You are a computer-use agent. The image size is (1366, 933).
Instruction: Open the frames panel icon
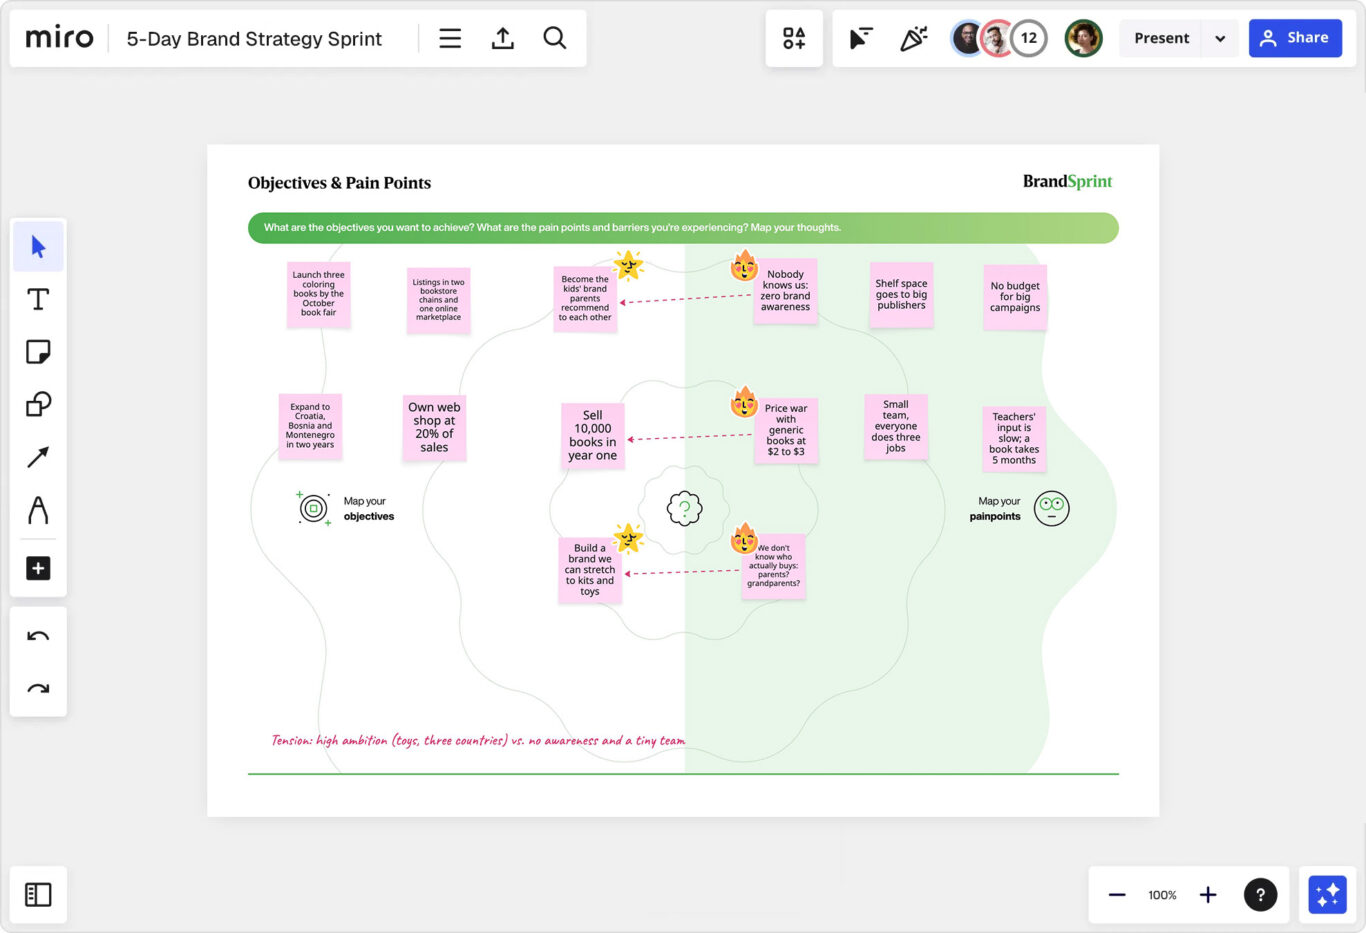pyautogui.click(x=38, y=894)
